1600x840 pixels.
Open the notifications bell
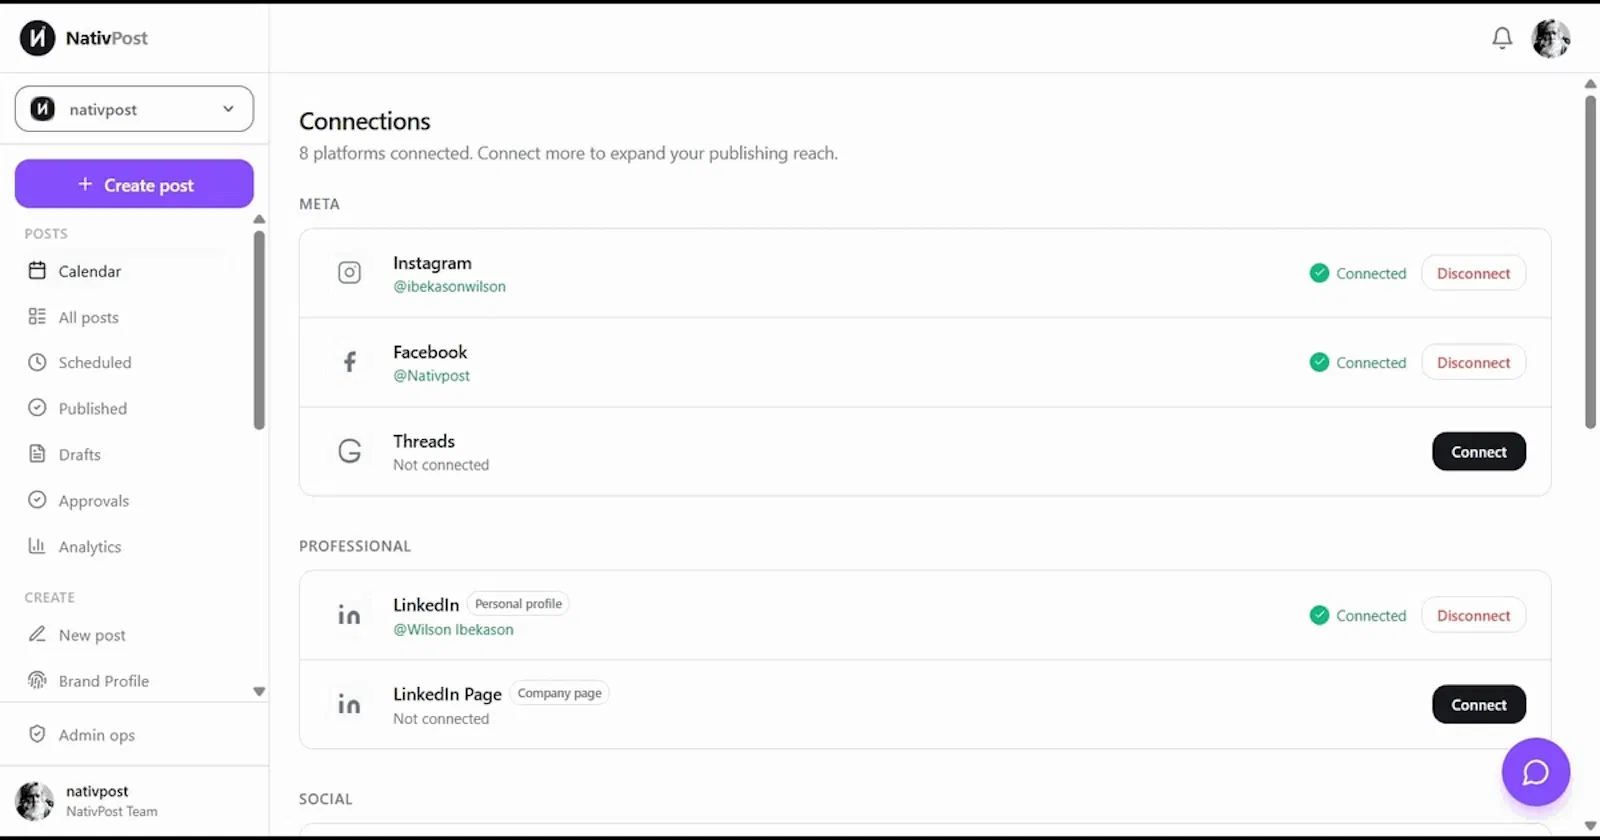(1502, 38)
